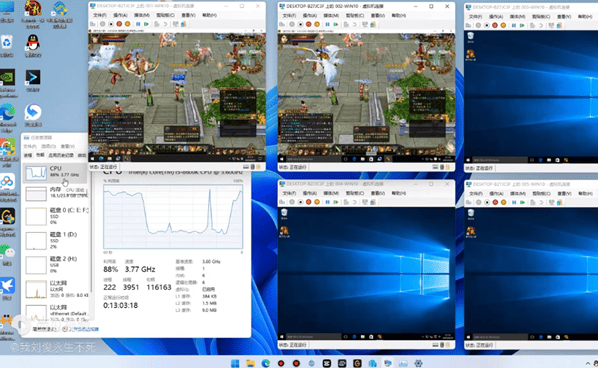Pause the 001-WIN10 virtual machine
598x368 pixels.
coord(138,24)
